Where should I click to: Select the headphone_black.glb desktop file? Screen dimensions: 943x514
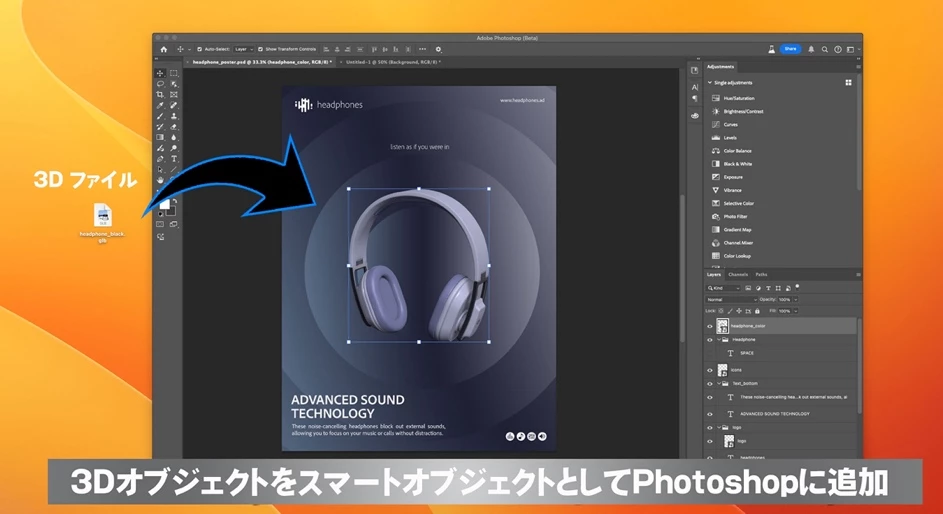[103, 223]
